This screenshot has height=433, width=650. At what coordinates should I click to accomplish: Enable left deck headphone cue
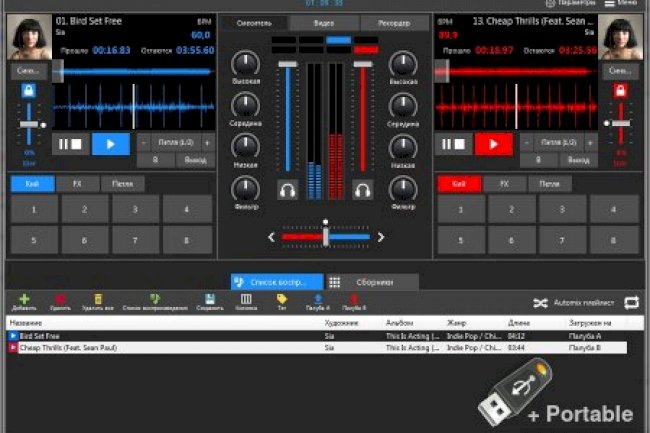(x=287, y=190)
